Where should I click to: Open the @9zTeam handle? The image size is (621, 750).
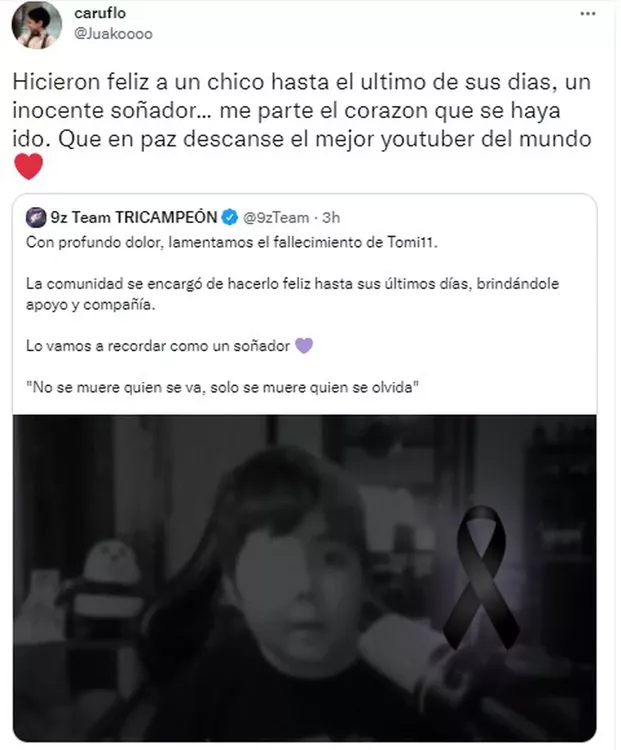pos(276,218)
